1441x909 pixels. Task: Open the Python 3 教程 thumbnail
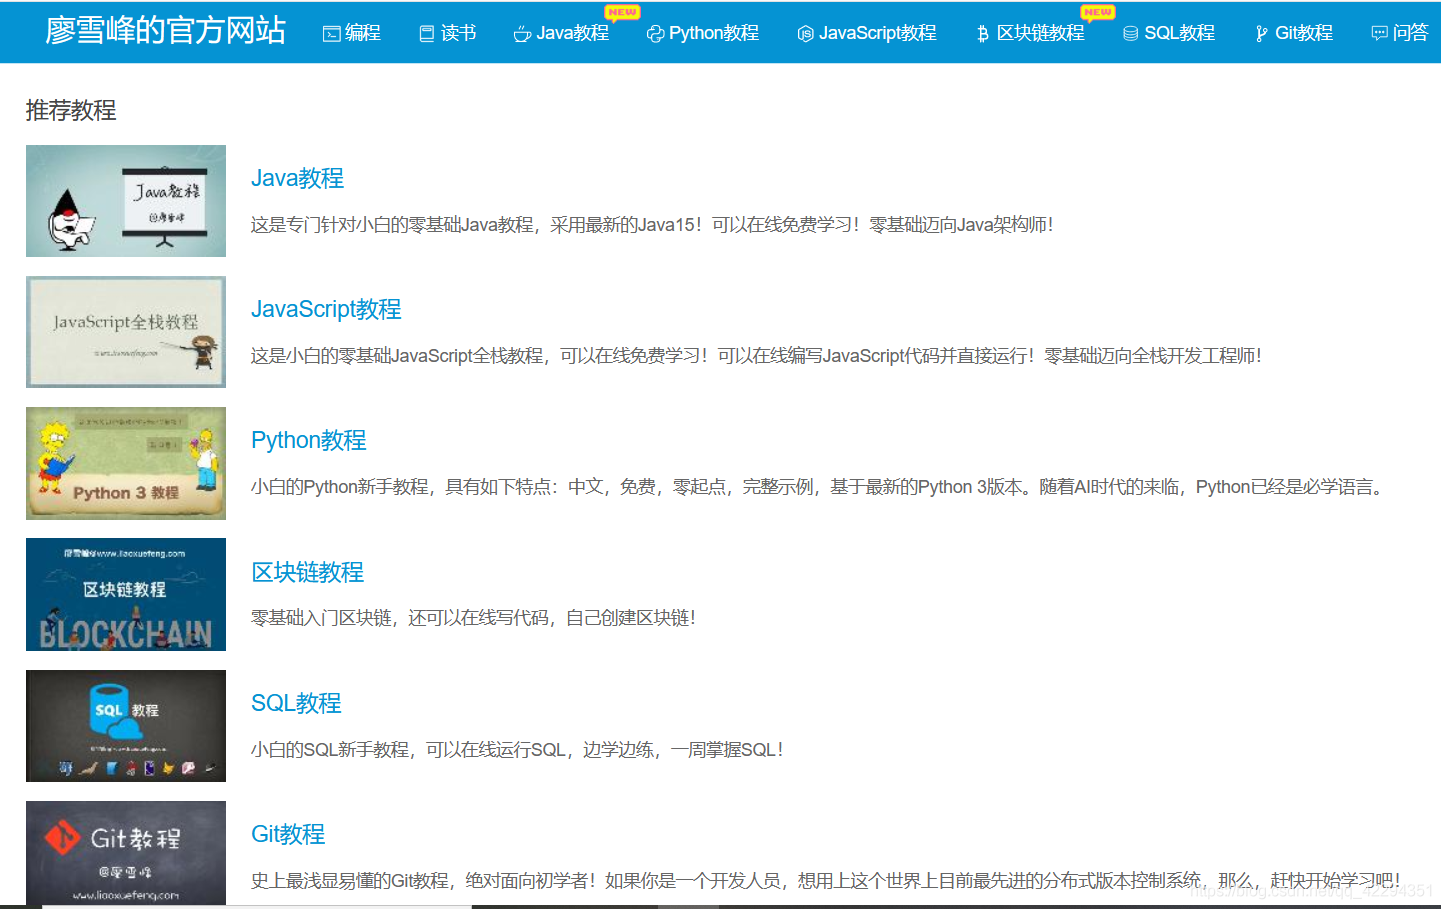click(x=126, y=463)
